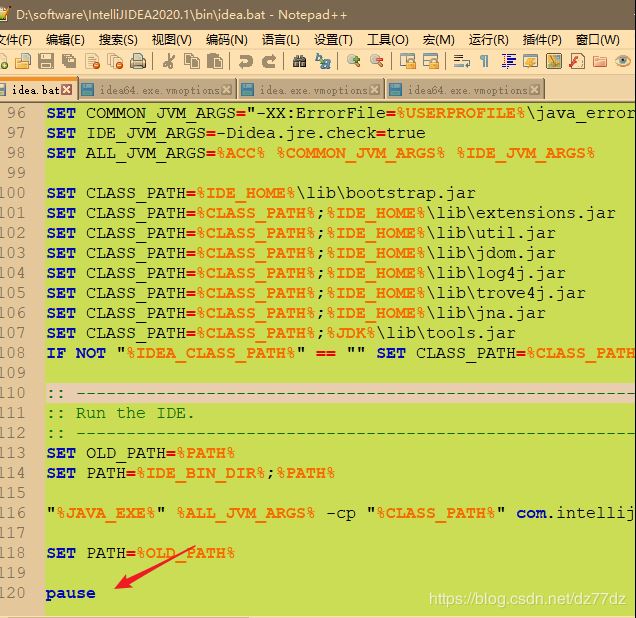Viewport: 636px width, 618px height.
Task: Click the IF NOT keyword on line 108
Action: (76, 353)
